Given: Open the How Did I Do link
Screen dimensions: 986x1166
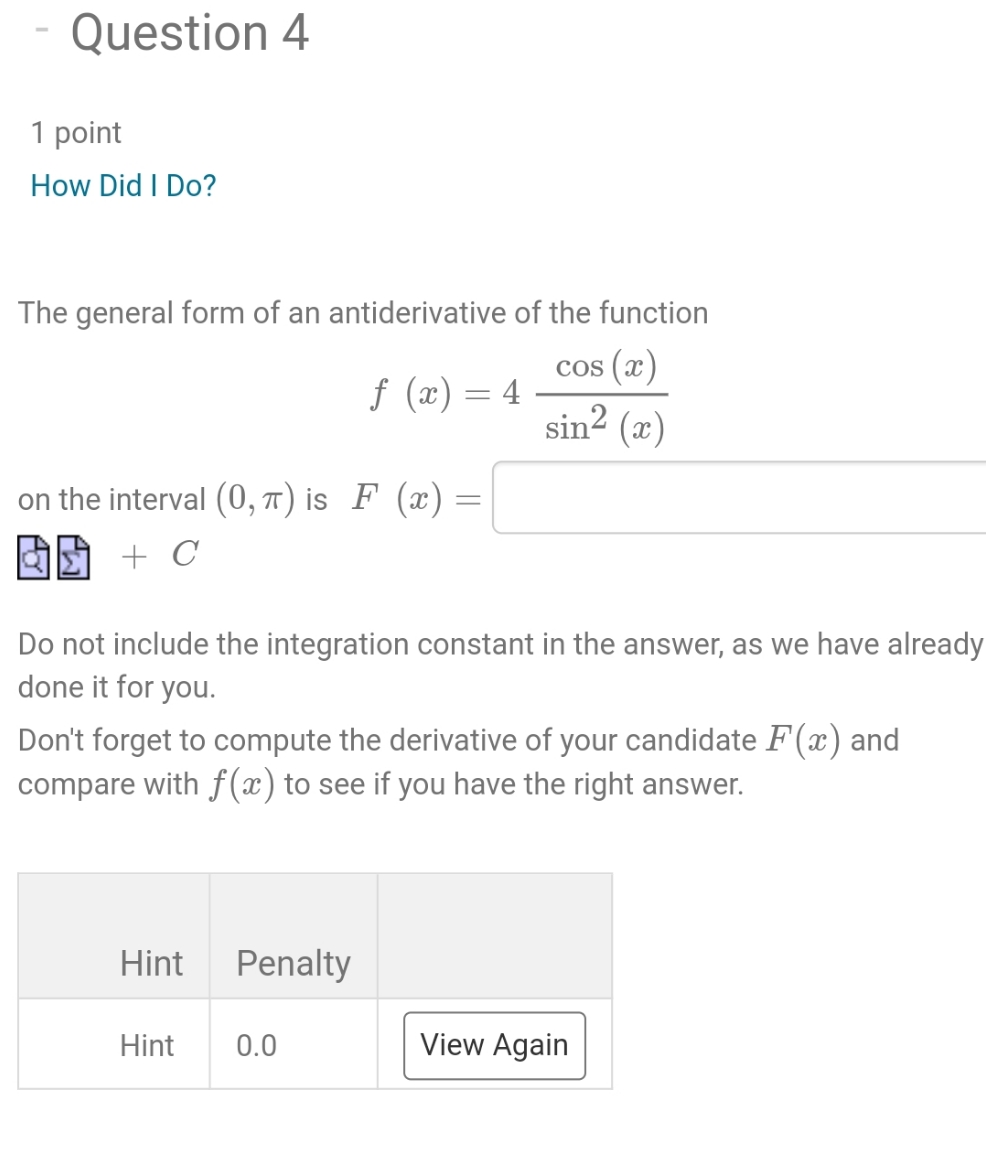Looking at the screenshot, I should pyautogui.click(x=122, y=186).
